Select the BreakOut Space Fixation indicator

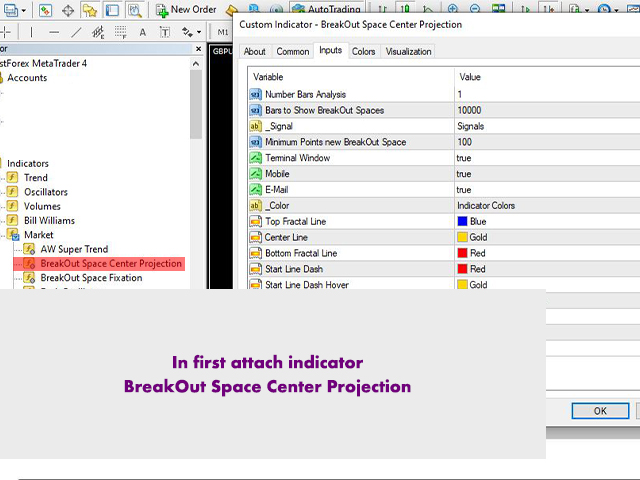[x=91, y=278]
